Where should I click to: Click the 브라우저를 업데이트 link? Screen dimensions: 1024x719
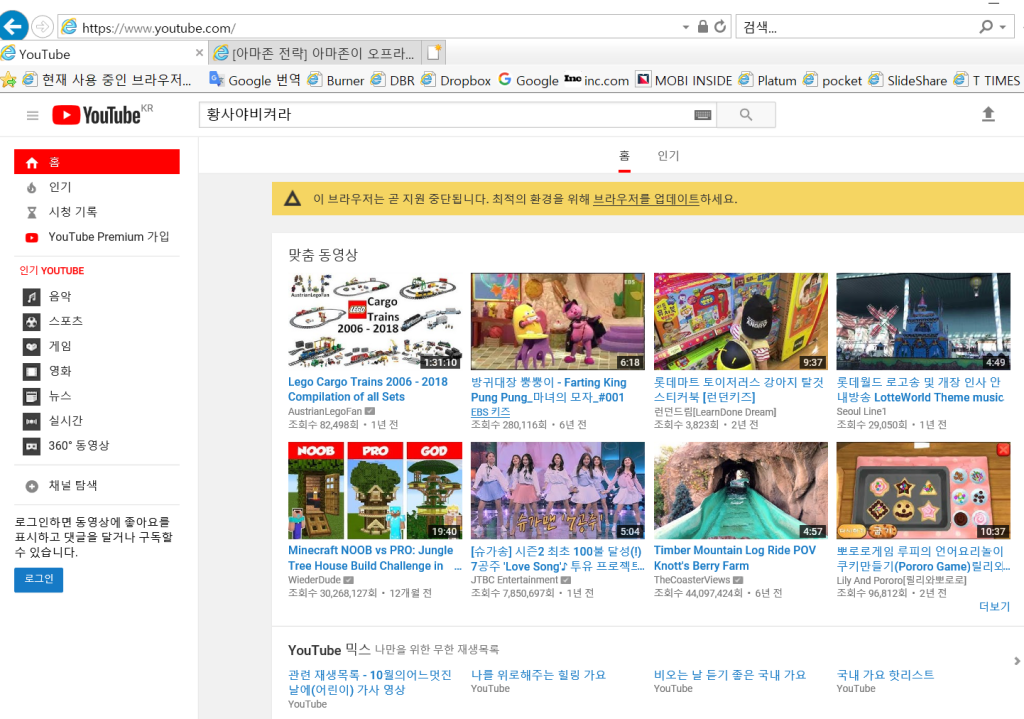[646, 199]
